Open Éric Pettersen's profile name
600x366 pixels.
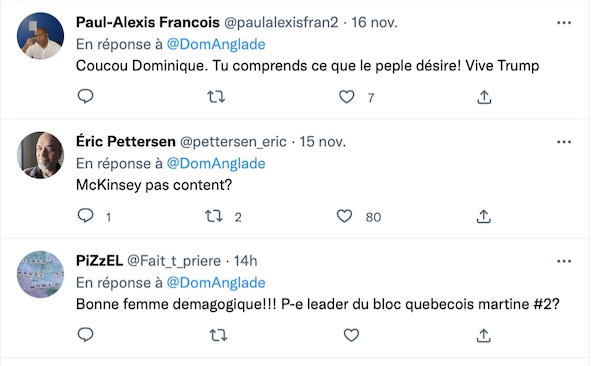[126, 142]
